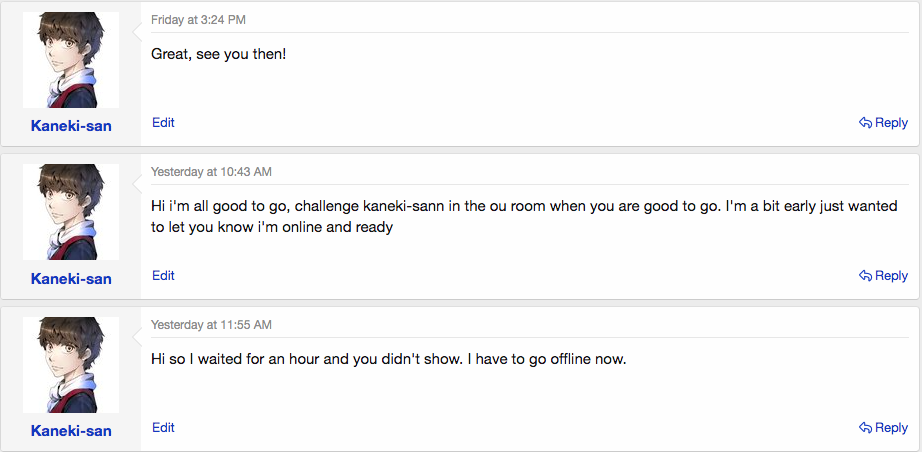Select the Reply text on the Friday 3:24 PM post
The image size is (922, 452).
(891, 123)
